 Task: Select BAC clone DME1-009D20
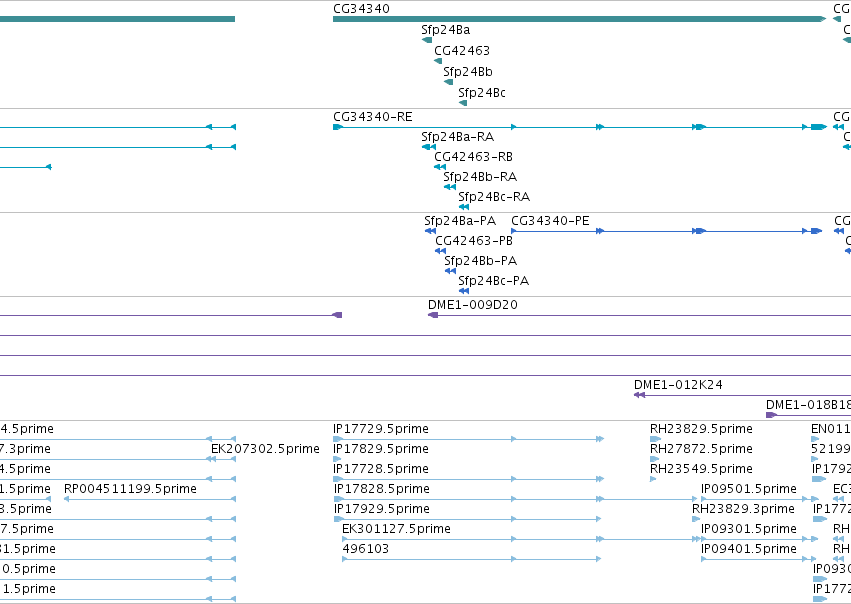(x=473, y=306)
